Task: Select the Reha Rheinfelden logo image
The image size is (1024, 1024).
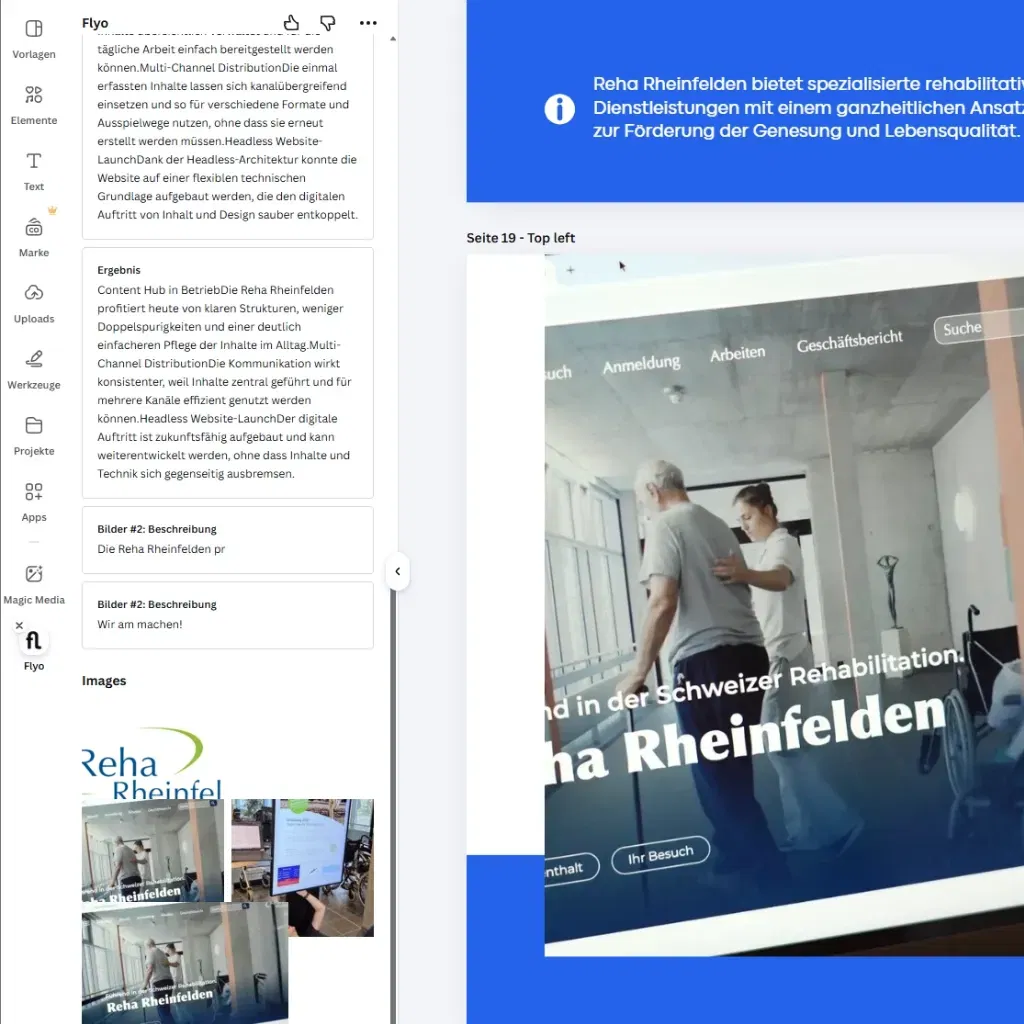Action: [x=152, y=761]
